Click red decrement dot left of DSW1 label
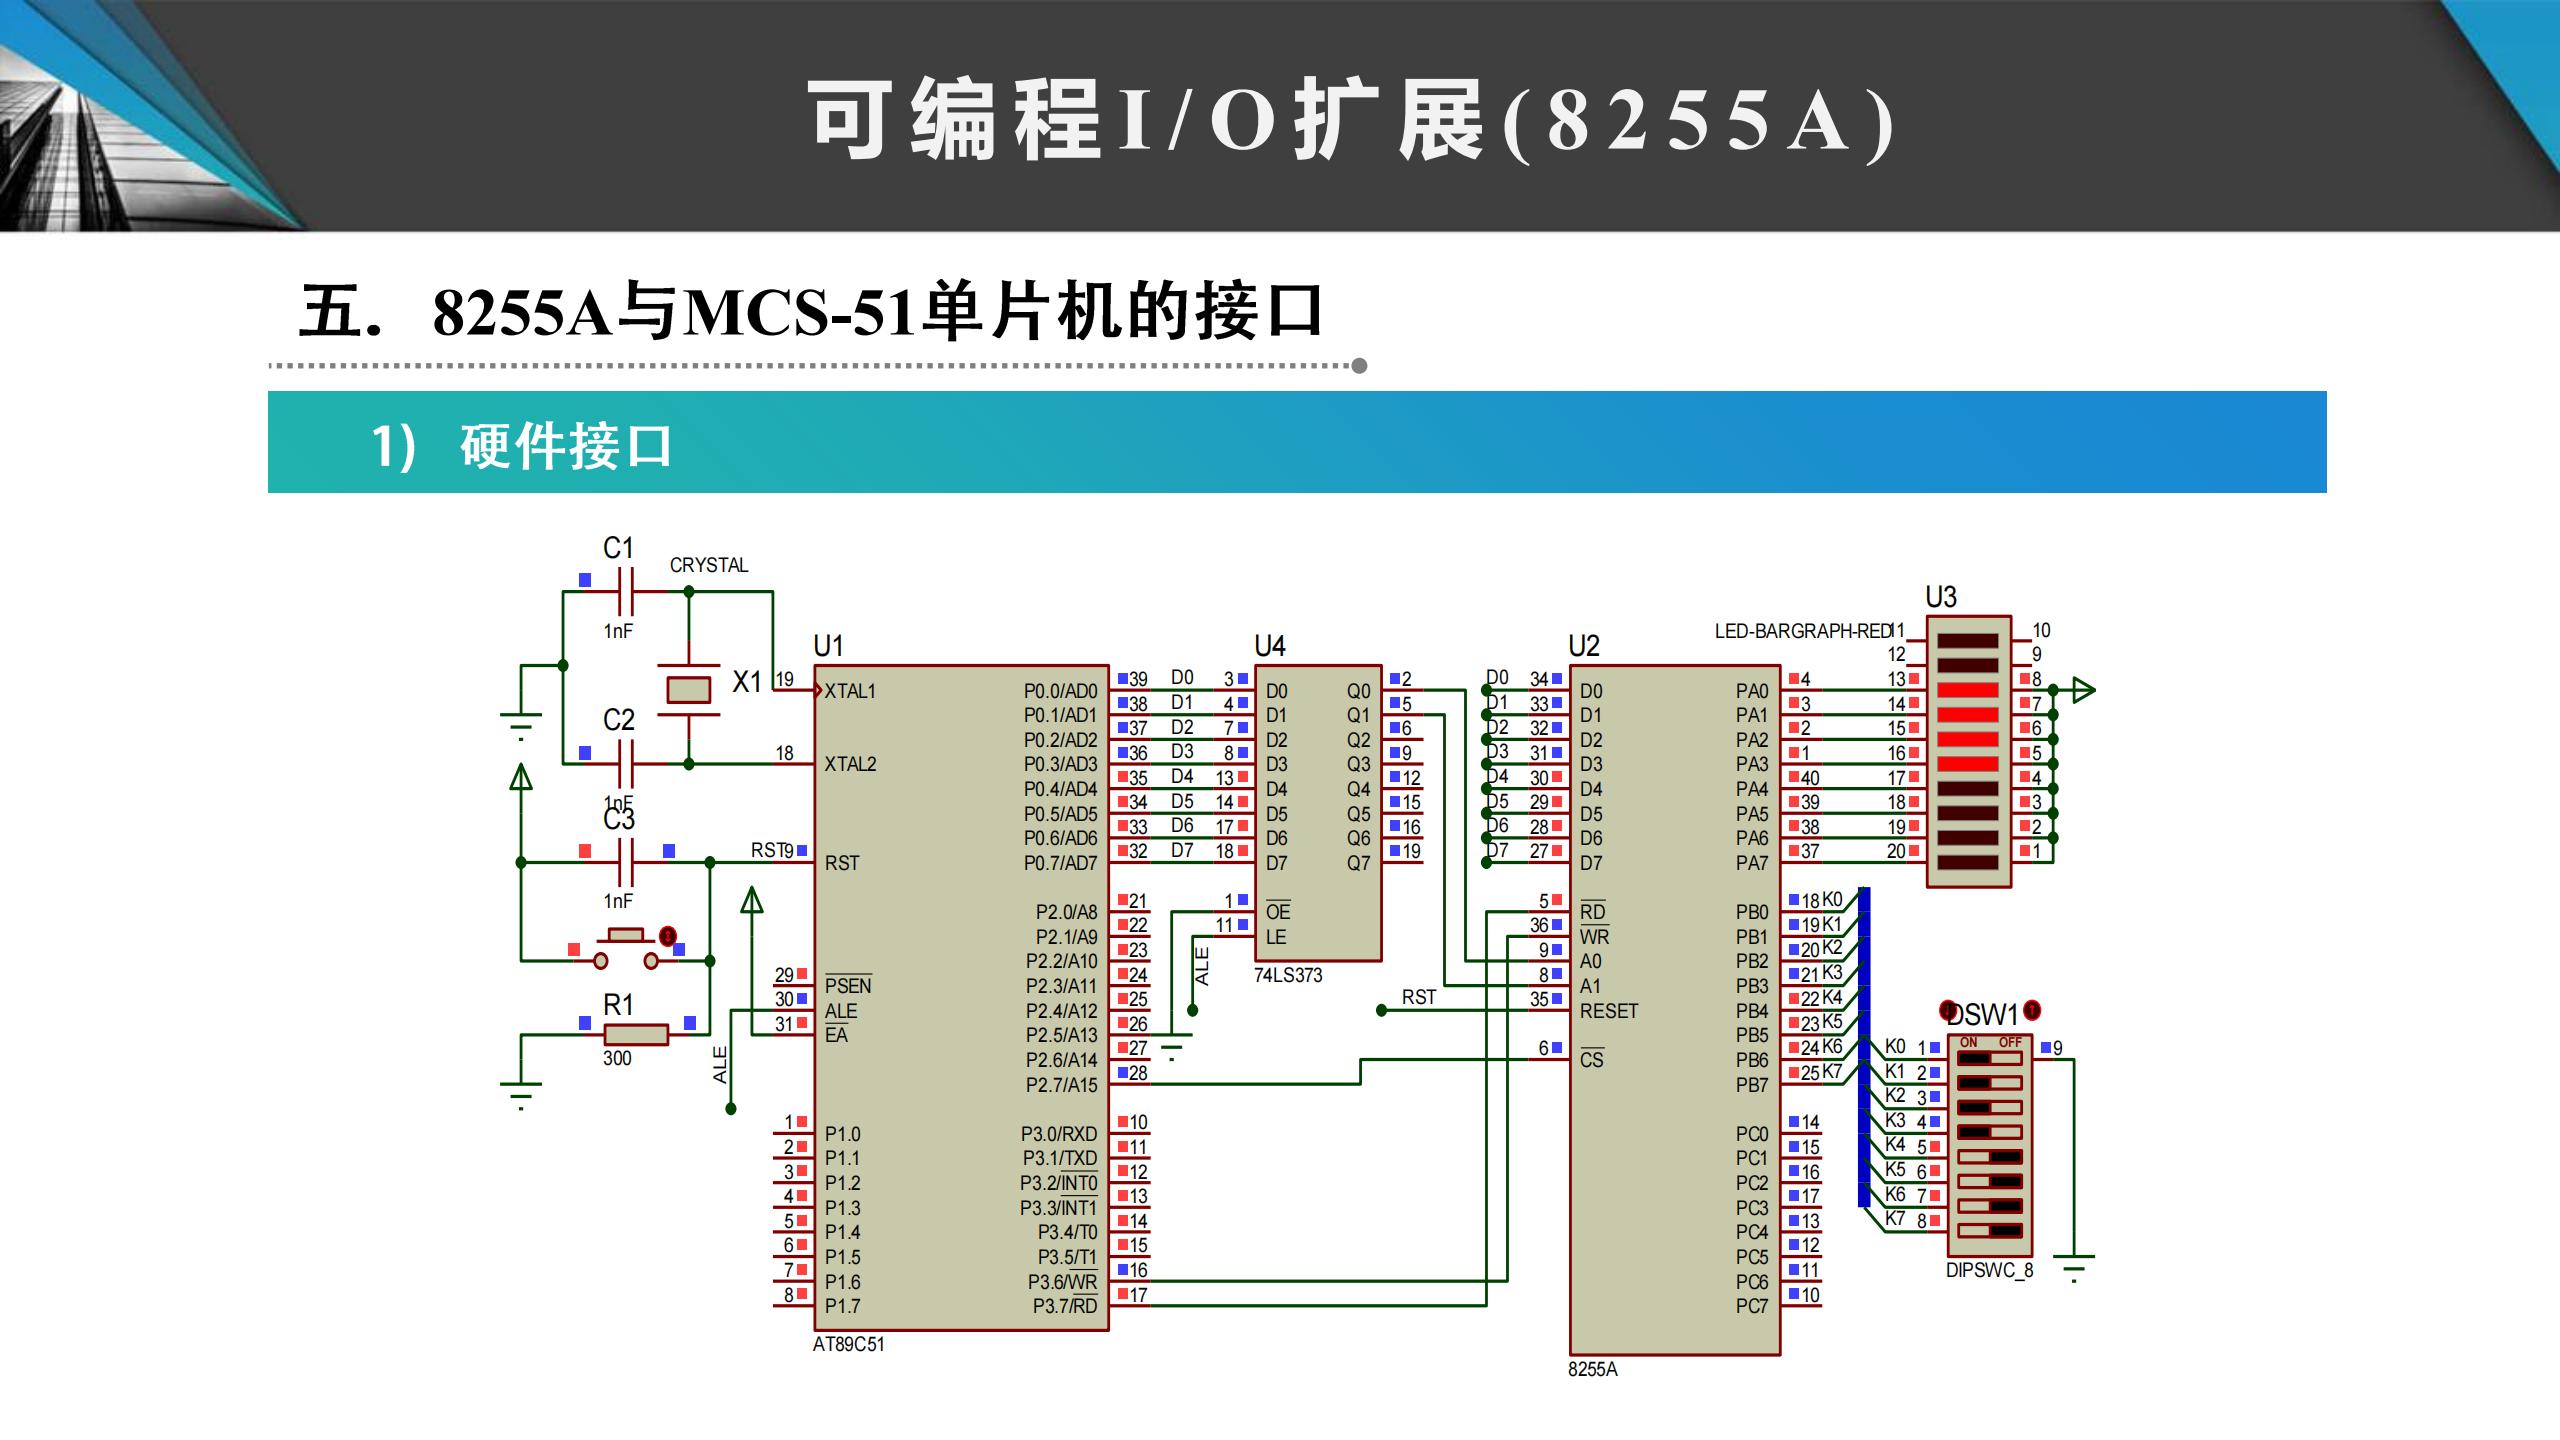Image resolution: width=2560 pixels, height=1440 pixels. tap(1947, 1011)
